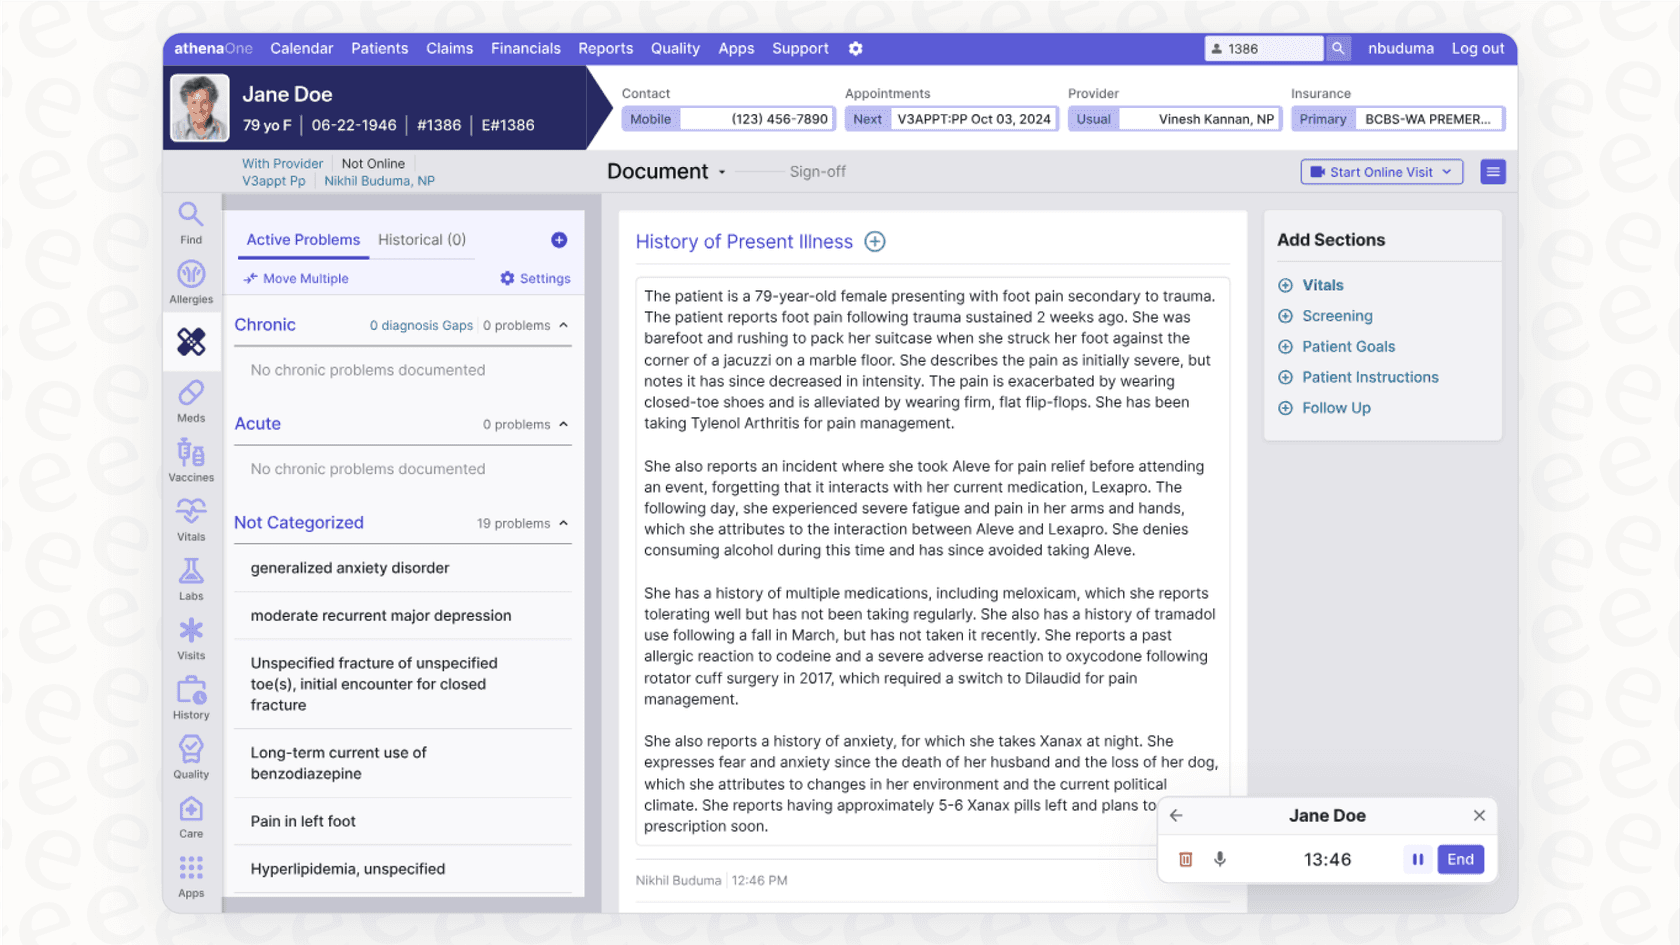Click End to finish the session
1680x945 pixels.
tap(1460, 859)
